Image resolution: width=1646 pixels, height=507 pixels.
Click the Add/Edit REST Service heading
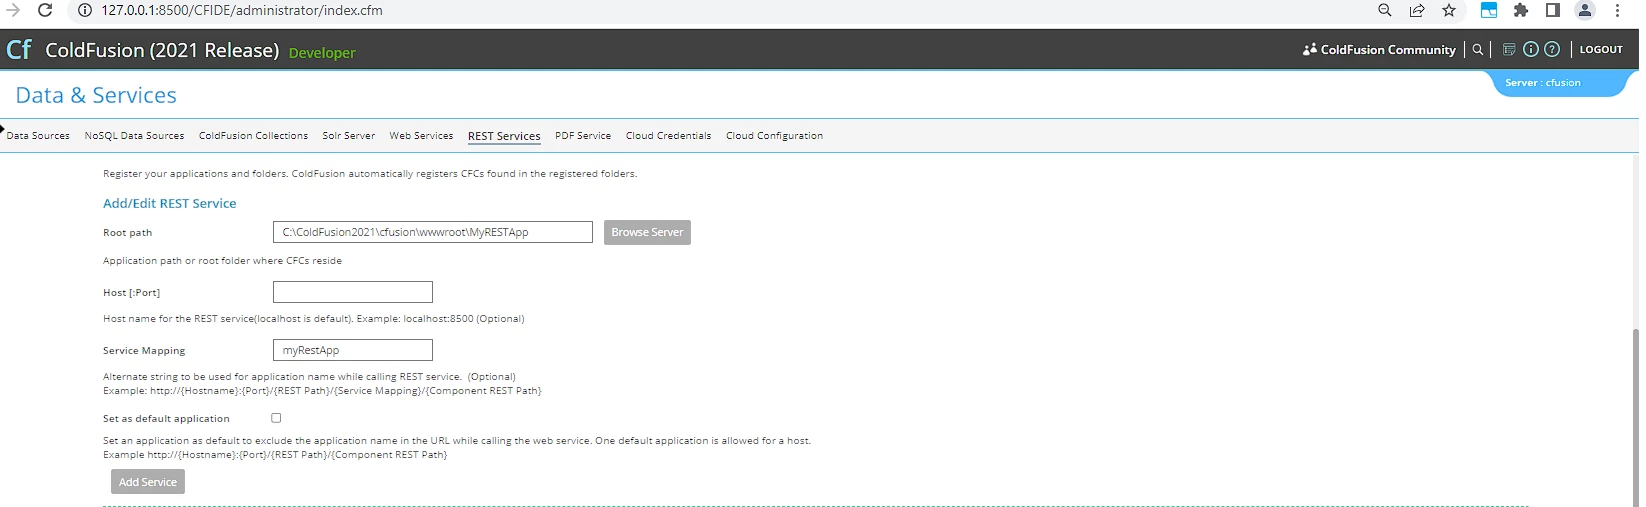coord(170,203)
